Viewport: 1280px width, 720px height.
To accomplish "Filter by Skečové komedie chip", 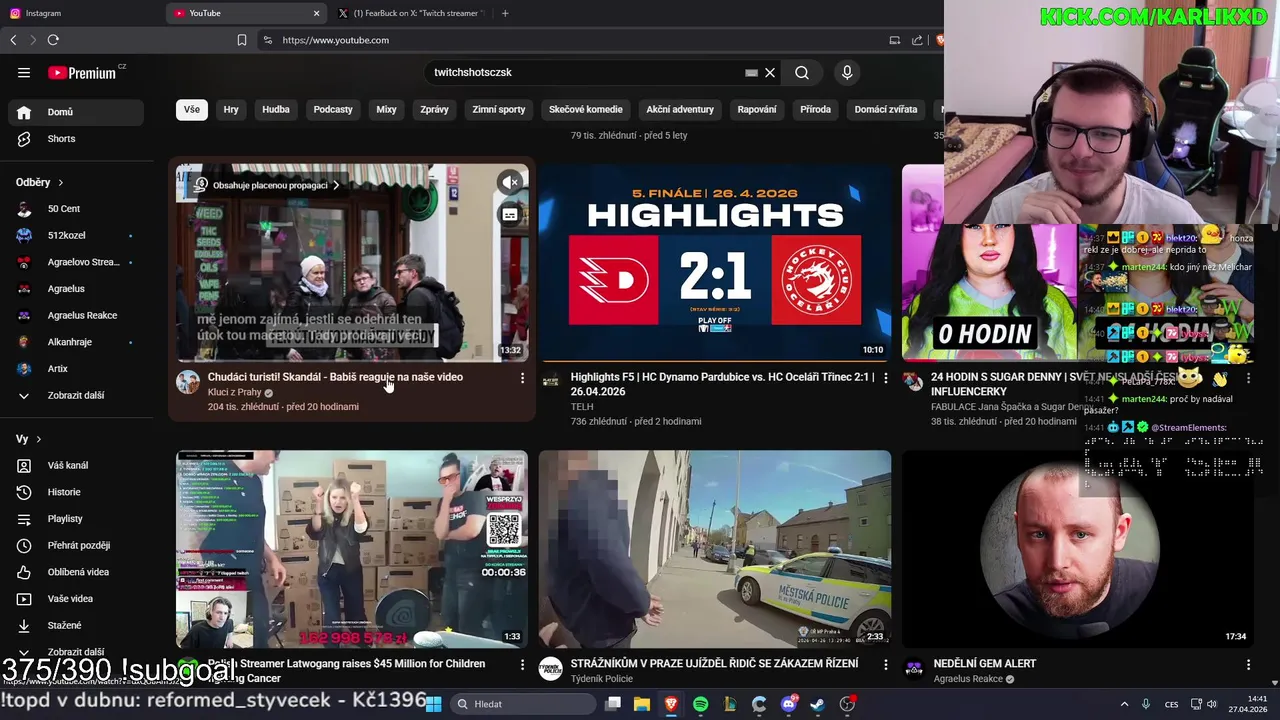I will click(586, 109).
